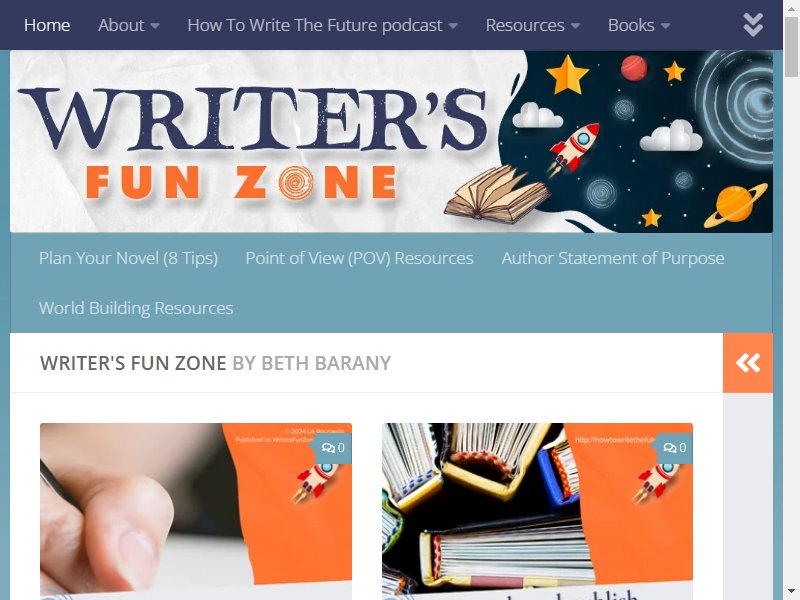
Task: Open Plan Your Novel (8 Tips) page
Action: pos(129,258)
